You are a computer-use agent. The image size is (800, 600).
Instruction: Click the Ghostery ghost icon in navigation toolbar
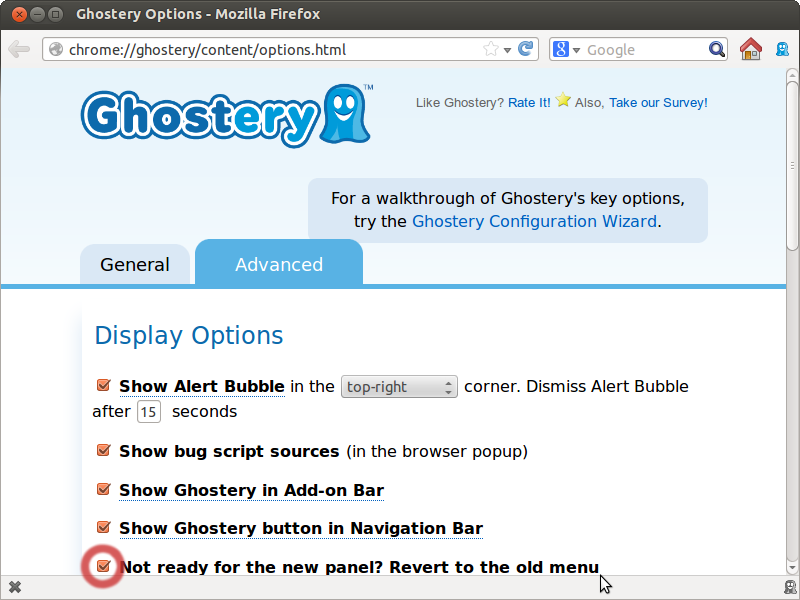(x=783, y=50)
